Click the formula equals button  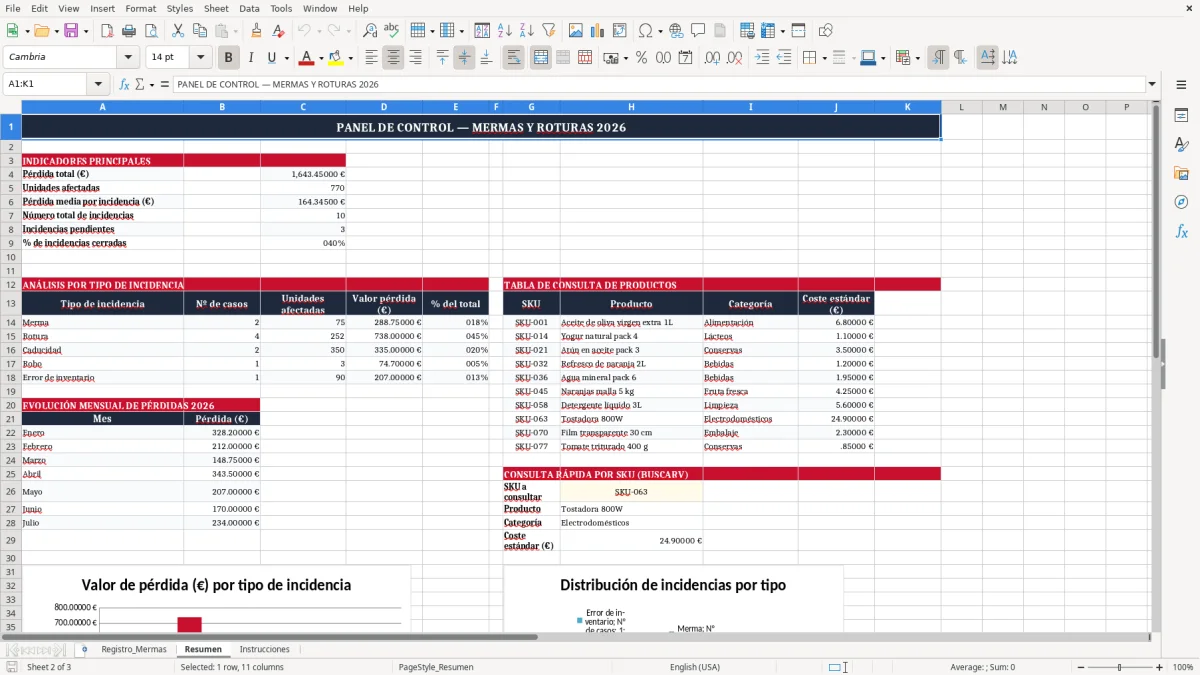(x=163, y=84)
